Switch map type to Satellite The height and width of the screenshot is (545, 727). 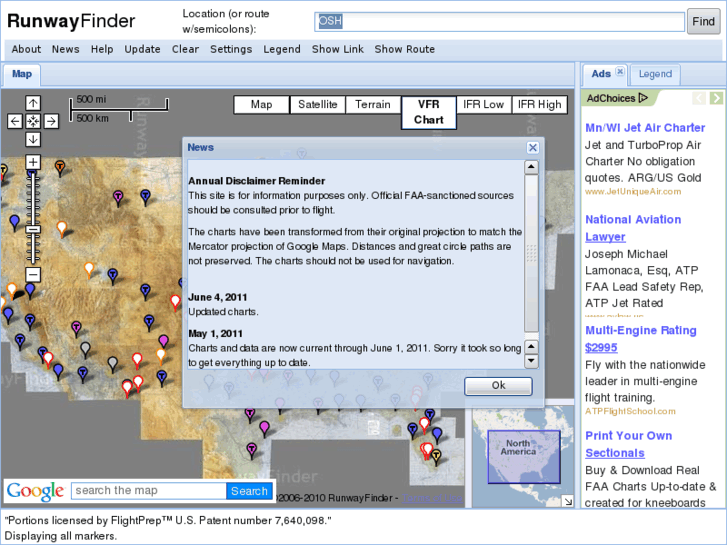[x=318, y=104]
